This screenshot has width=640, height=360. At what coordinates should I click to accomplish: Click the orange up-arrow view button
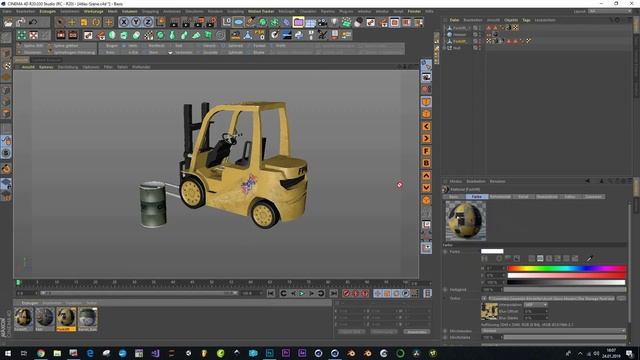click(x=426, y=176)
